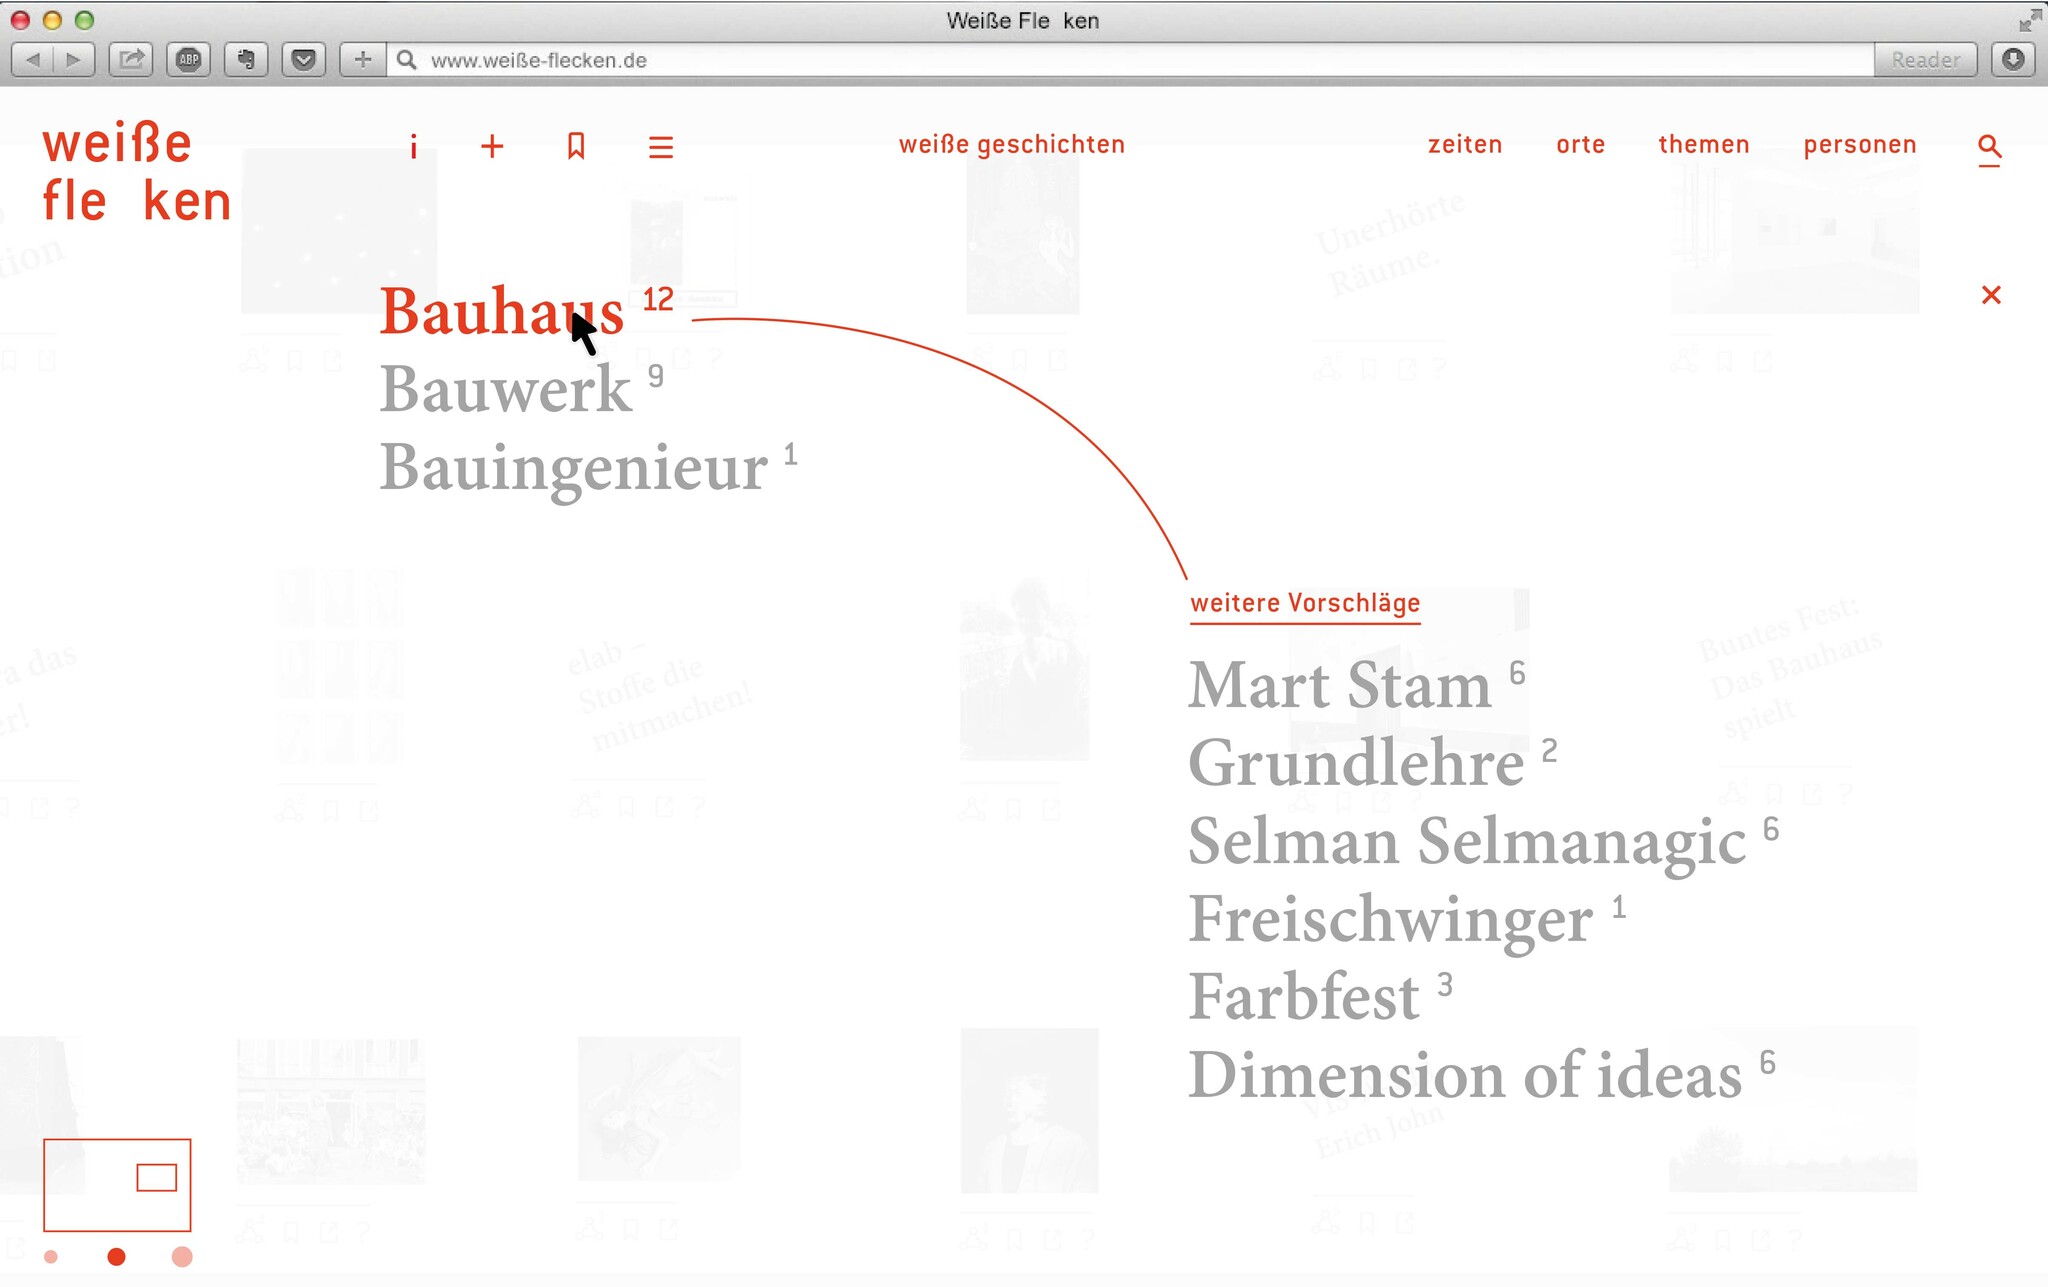Screen dimensions: 2048x1287
Task: Click the plus icon in site header
Action: [x=492, y=147]
